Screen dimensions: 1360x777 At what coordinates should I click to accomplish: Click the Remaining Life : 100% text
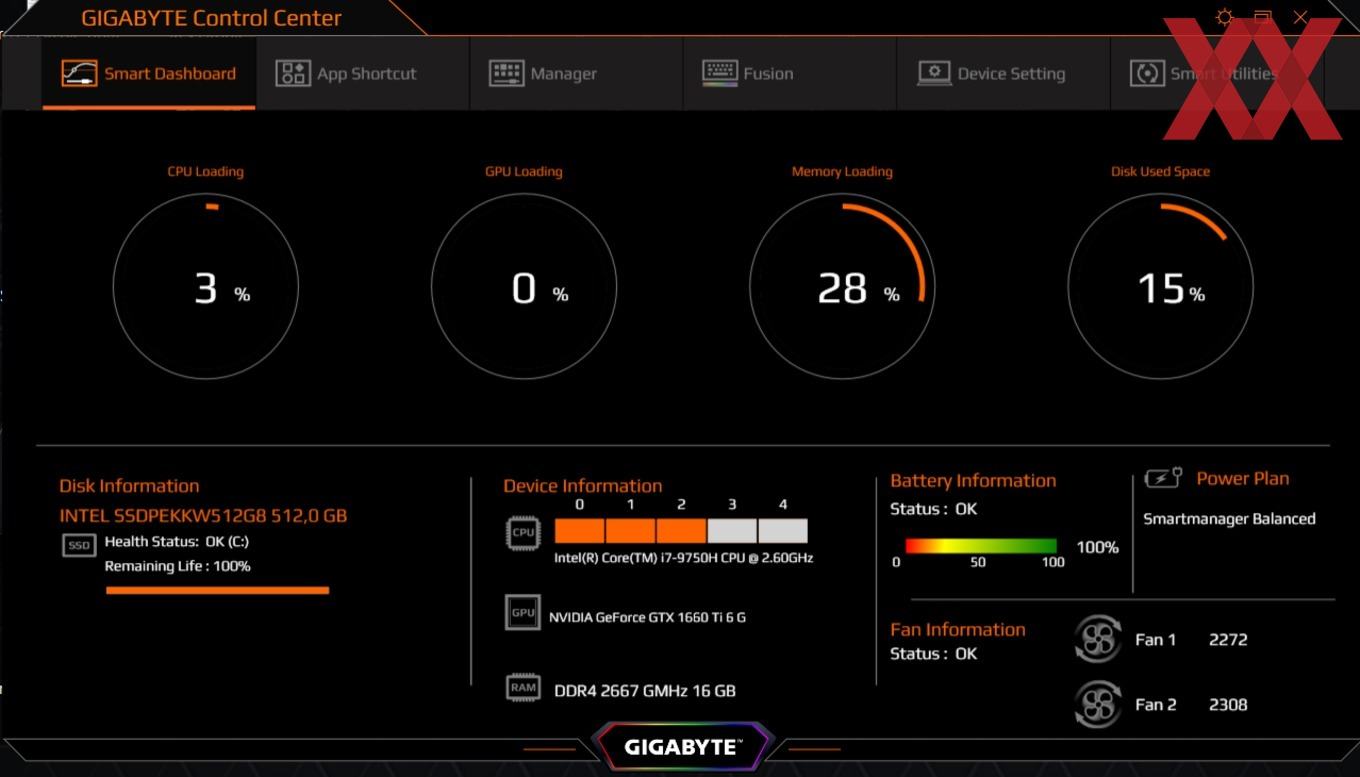[x=178, y=566]
